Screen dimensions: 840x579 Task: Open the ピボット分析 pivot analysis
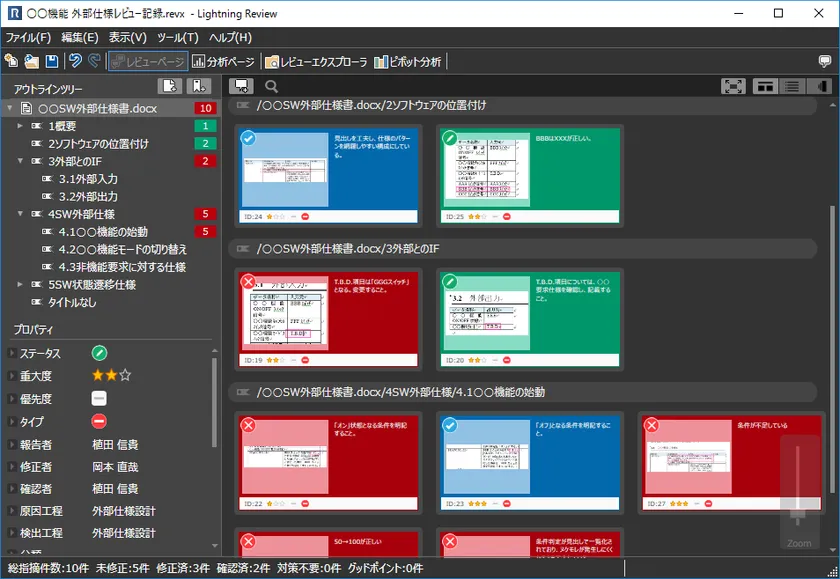[x=408, y=62]
